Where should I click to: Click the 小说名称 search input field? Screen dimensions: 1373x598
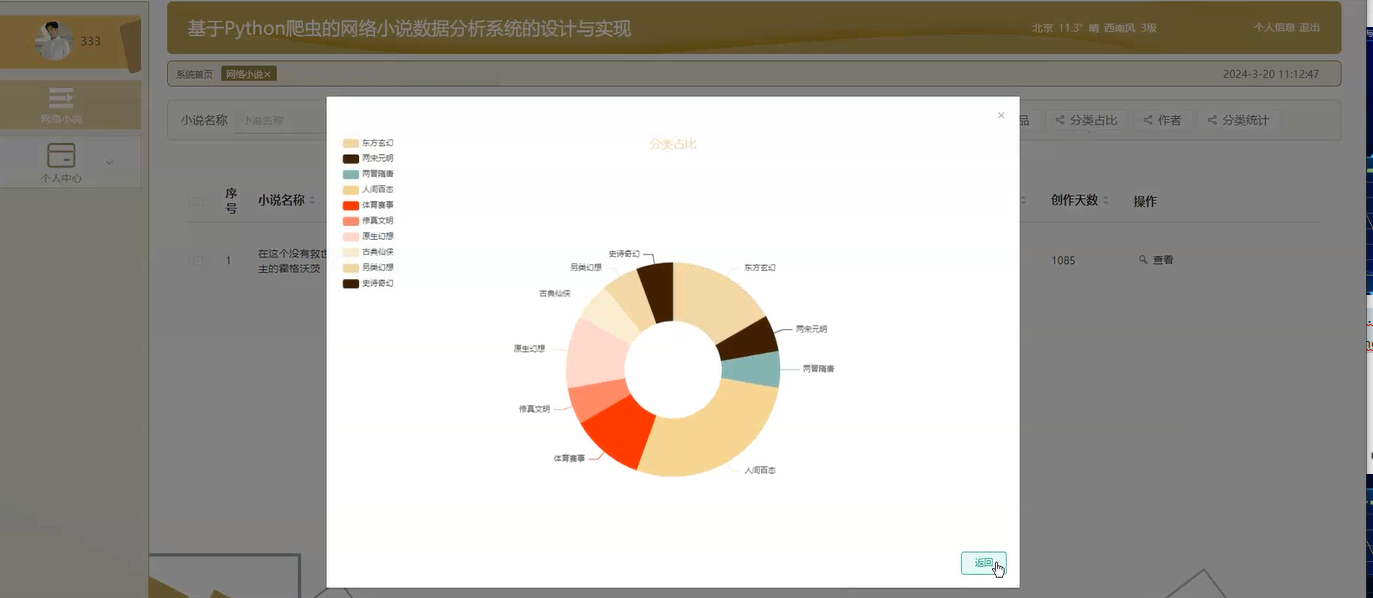click(x=276, y=119)
